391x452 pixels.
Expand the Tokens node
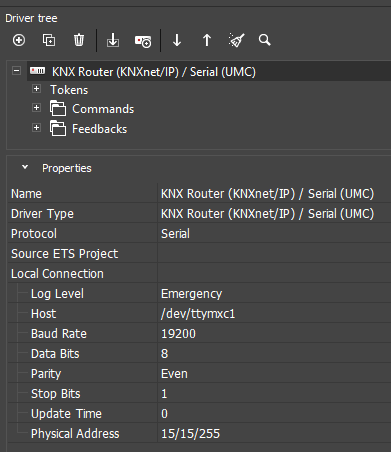36,89
